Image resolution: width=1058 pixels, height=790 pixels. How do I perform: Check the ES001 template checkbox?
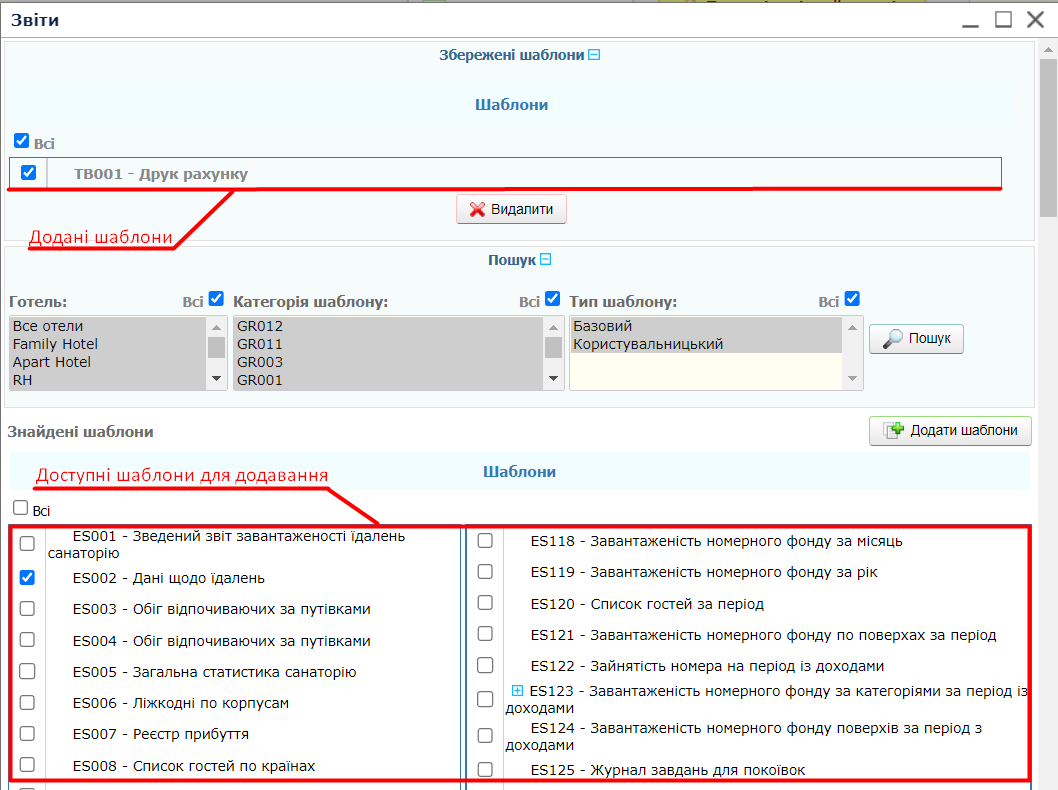point(27,544)
